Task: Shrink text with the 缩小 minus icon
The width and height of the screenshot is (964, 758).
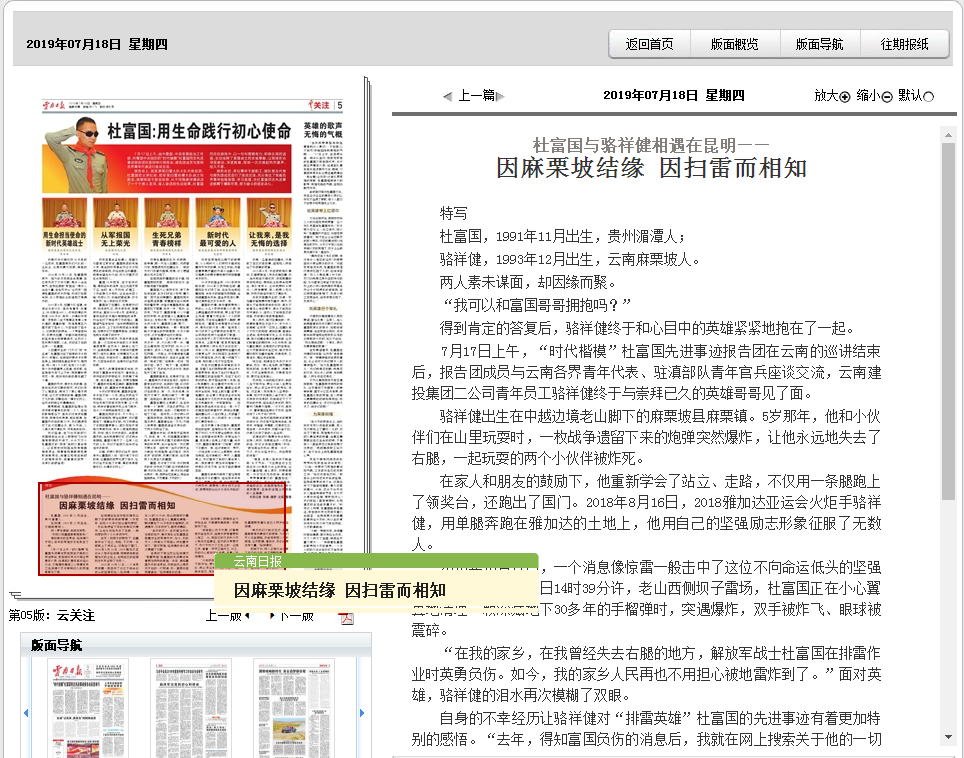Action: tap(885, 96)
